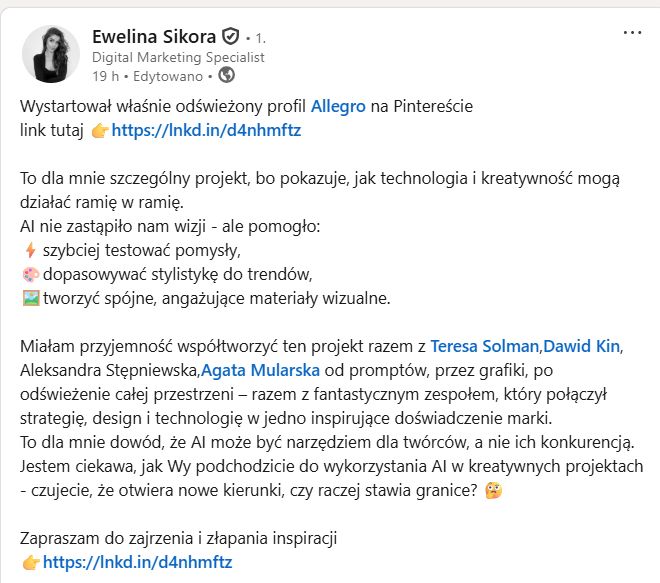Open Ewelina Sikora's profile name link
Screen dimensions: 660x583
(153, 37)
